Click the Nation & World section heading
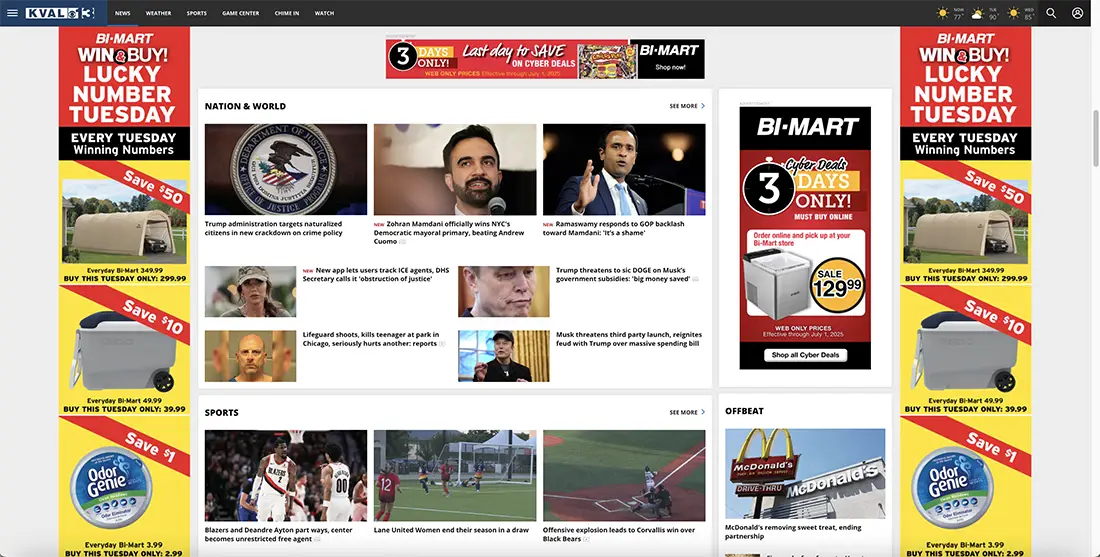This screenshot has width=1100, height=557. pos(246,106)
